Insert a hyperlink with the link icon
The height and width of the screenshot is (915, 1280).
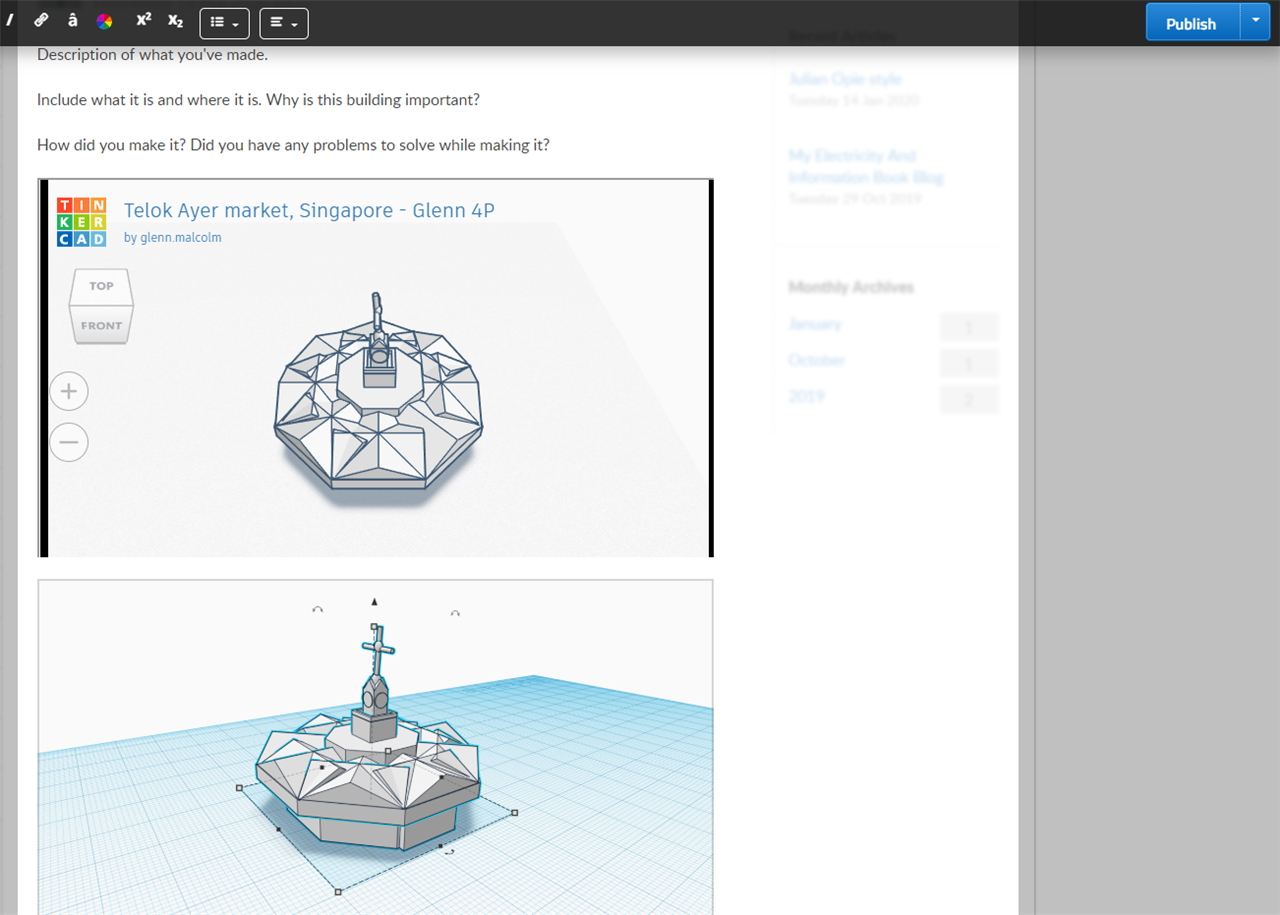[41, 21]
